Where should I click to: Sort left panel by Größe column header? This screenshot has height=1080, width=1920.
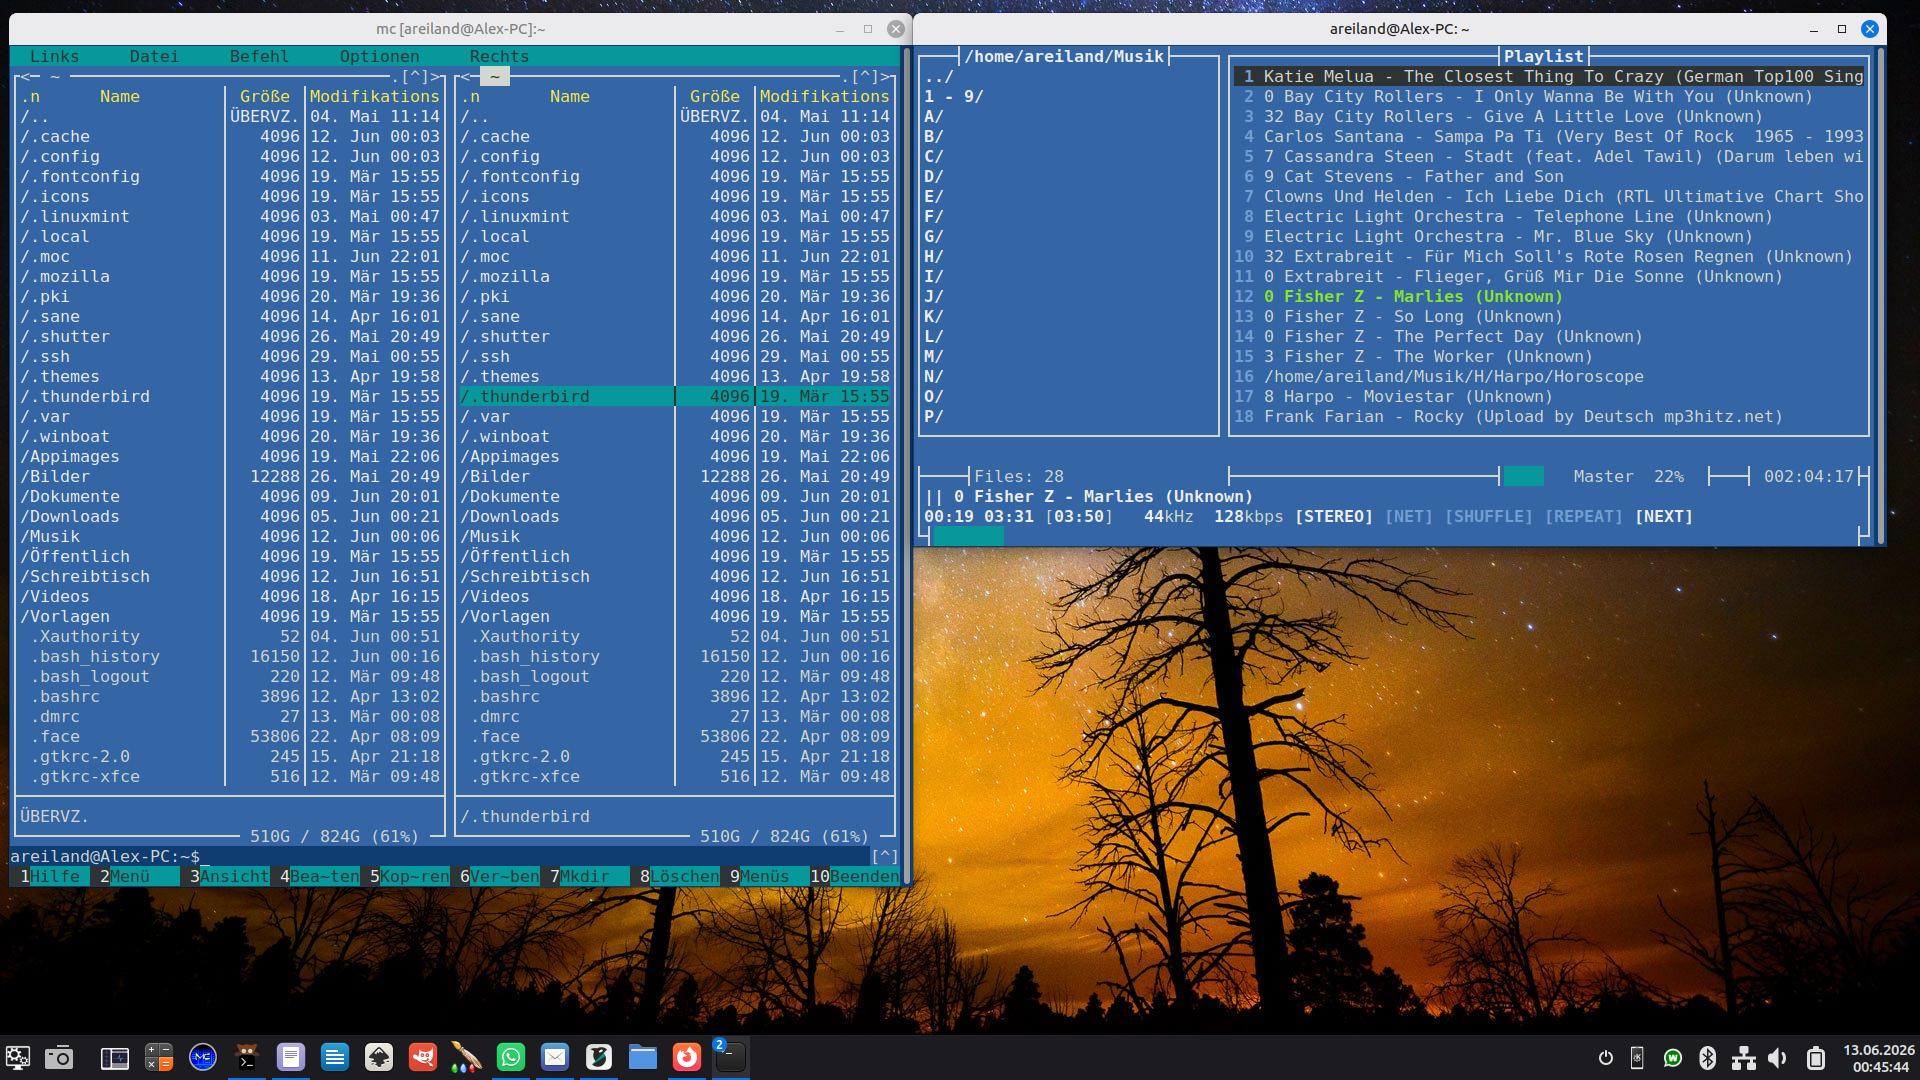[265, 97]
